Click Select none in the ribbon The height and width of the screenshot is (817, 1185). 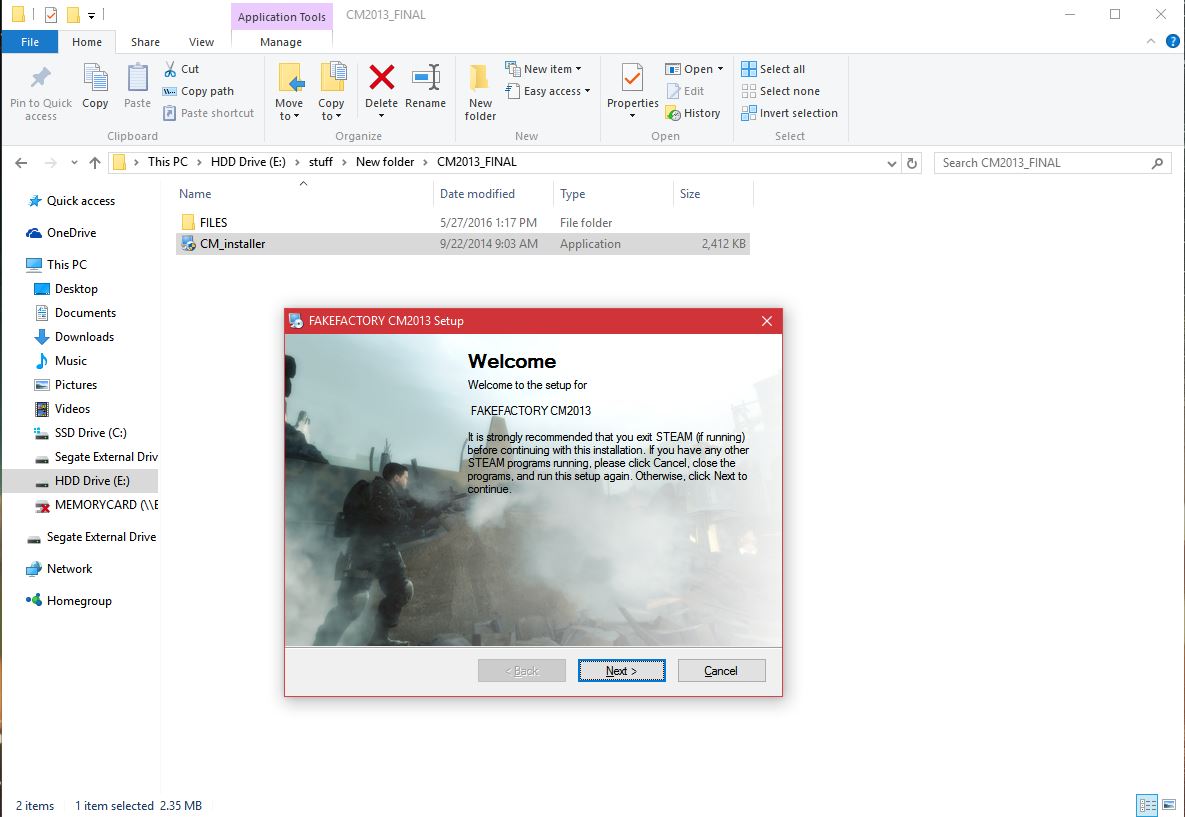coord(781,91)
